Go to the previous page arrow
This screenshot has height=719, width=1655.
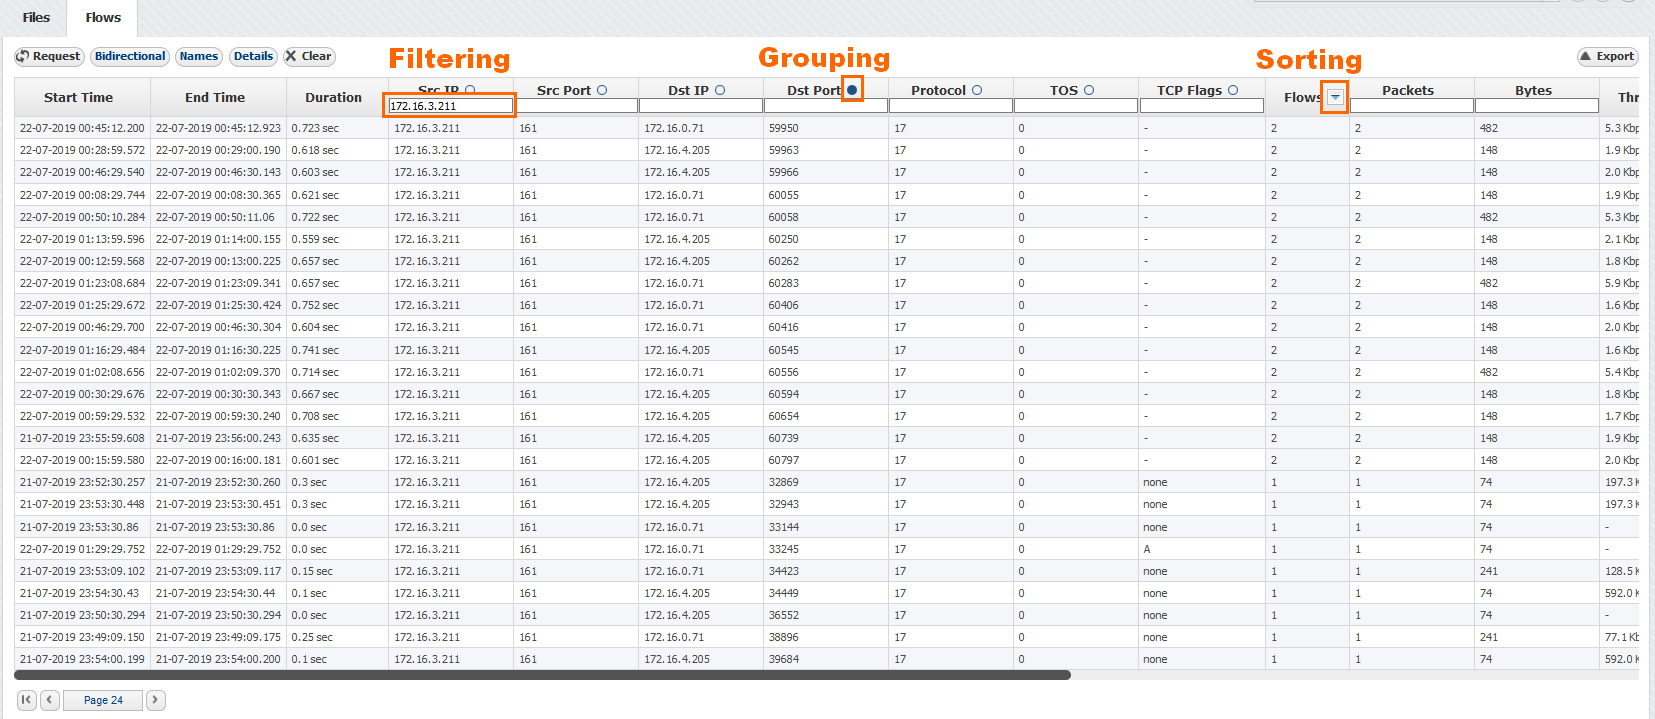click(49, 700)
